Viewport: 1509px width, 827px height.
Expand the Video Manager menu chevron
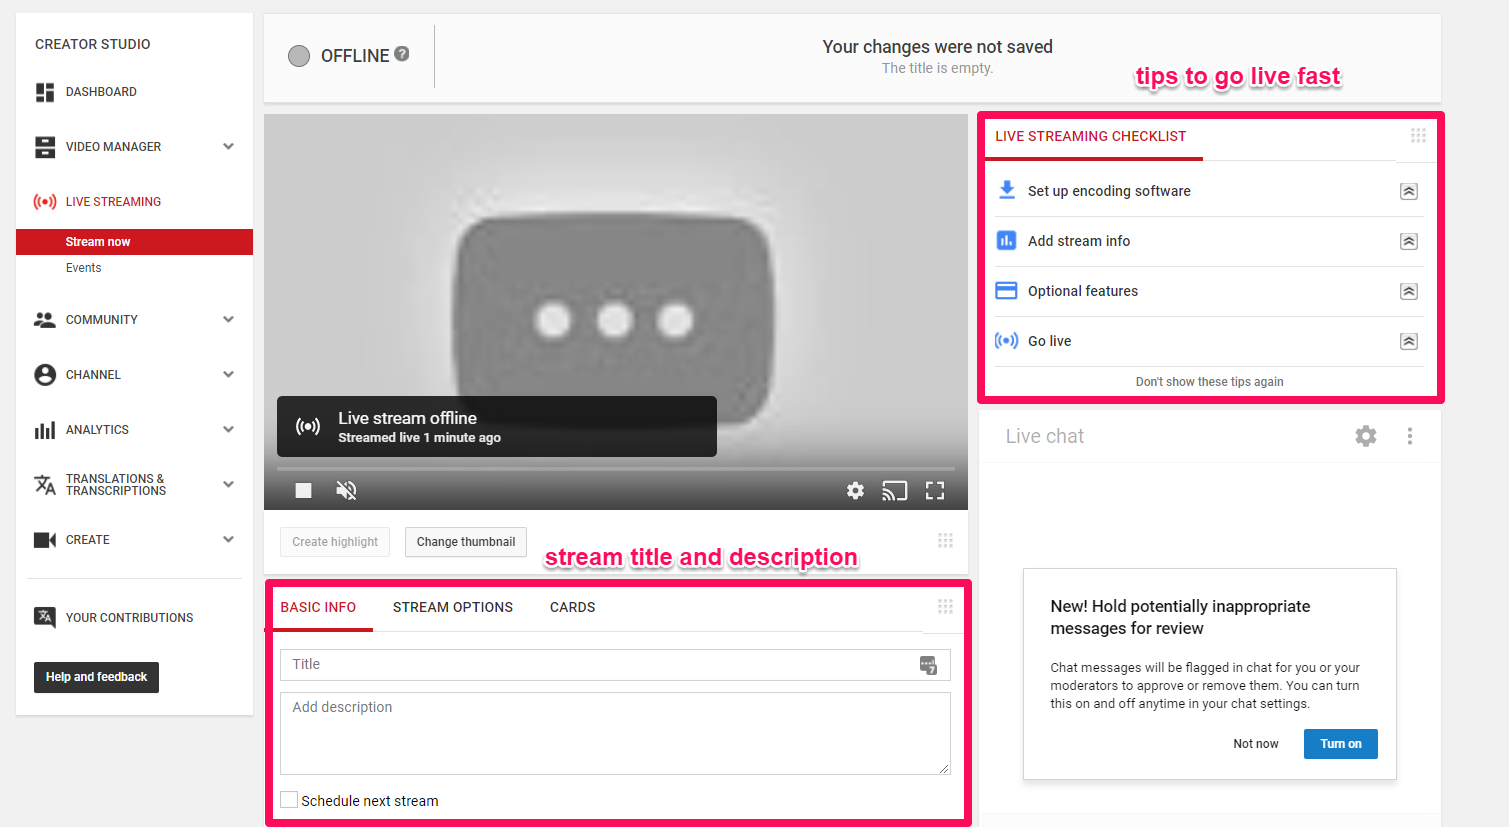pyautogui.click(x=228, y=147)
